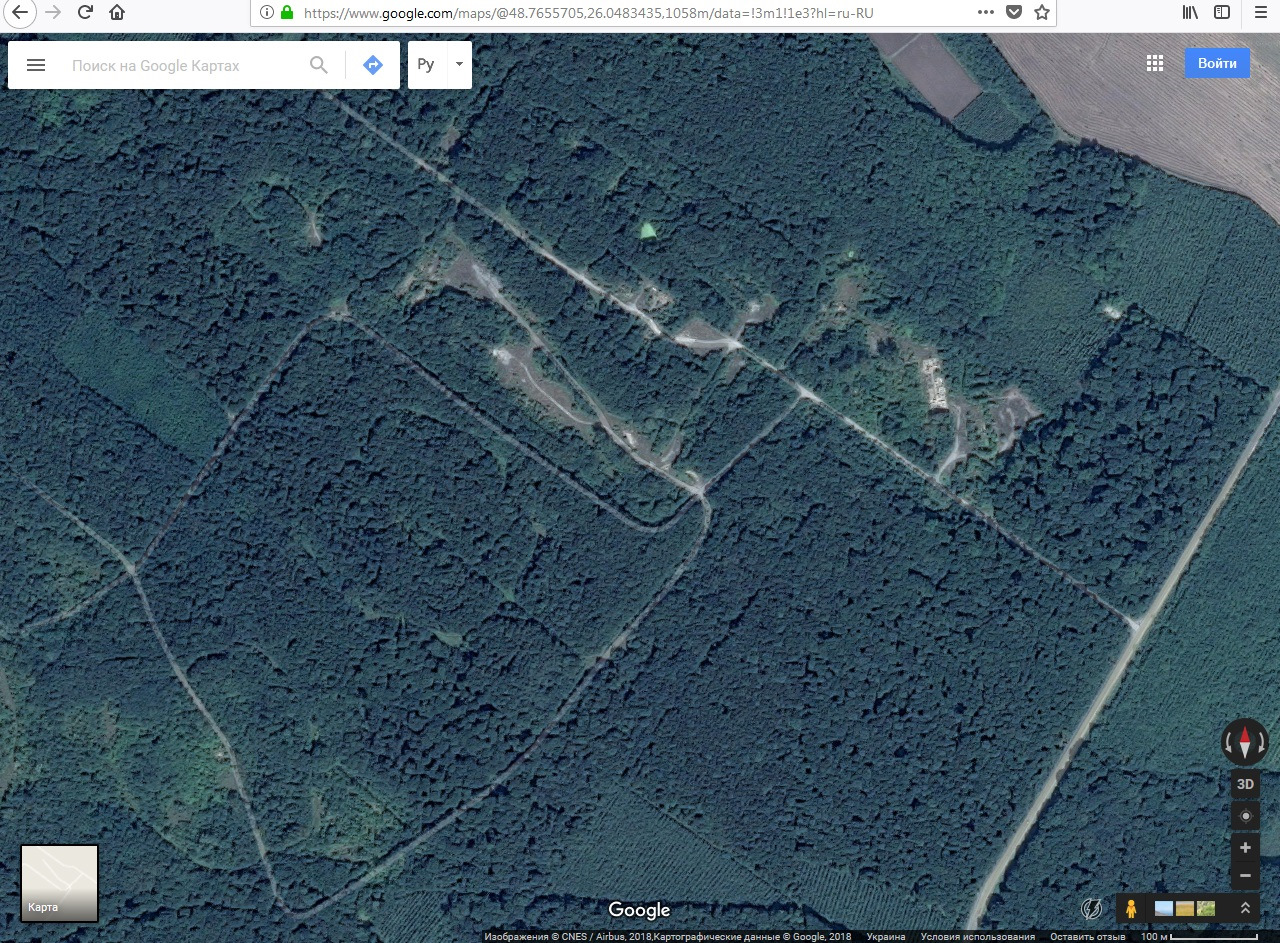This screenshot has width=1280, height=943.
Task: Open the Google Maps hamburger menu
Action: tap(36, 65)
